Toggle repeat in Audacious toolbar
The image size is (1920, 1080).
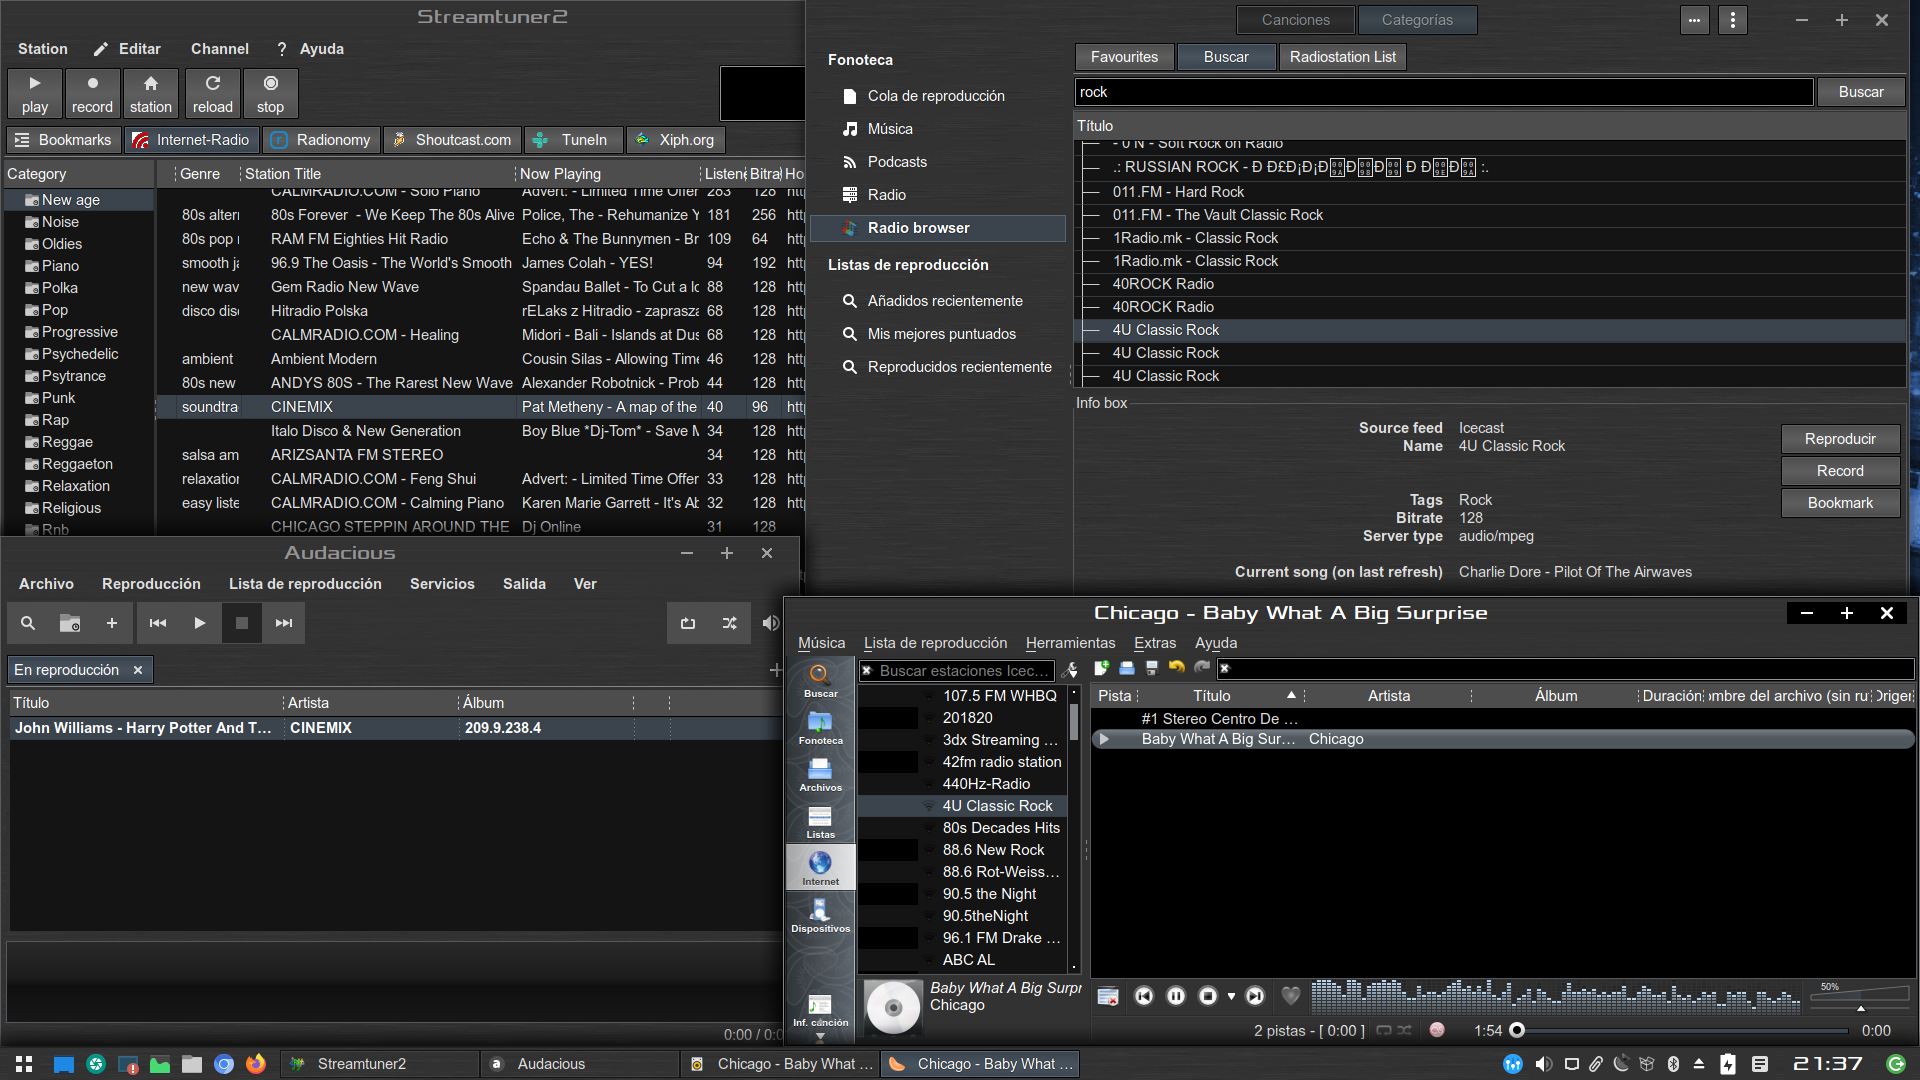pyautogui.click(x=688, y=623)
